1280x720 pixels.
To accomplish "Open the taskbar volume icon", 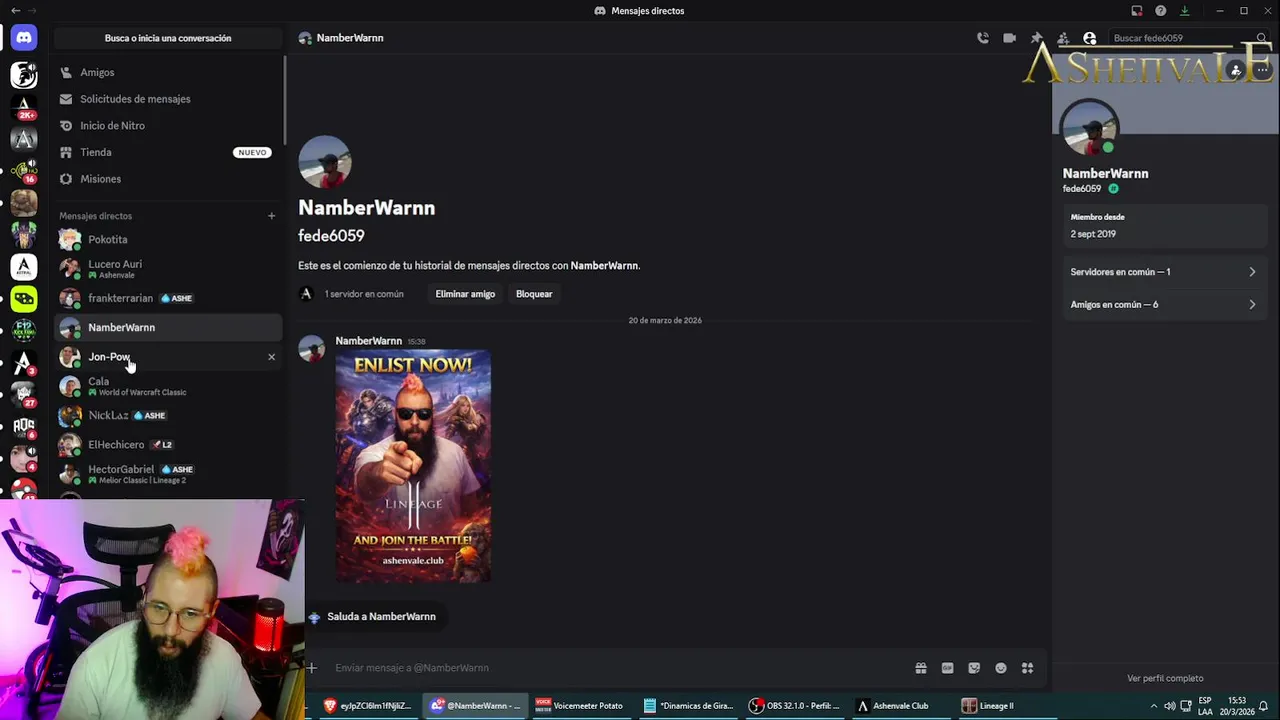I will point(1169,706).
